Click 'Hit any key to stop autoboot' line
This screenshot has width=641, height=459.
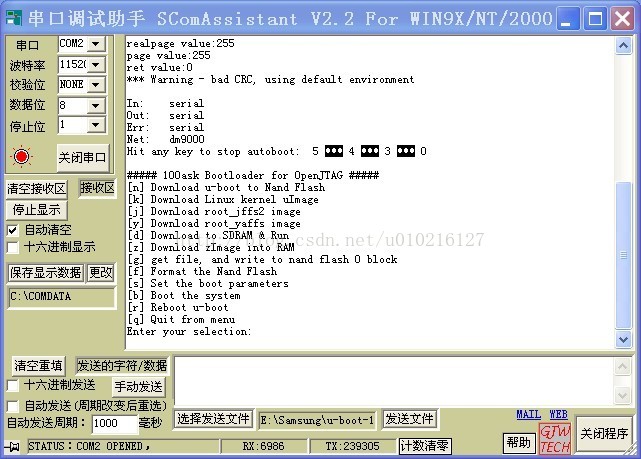point(276,152)
